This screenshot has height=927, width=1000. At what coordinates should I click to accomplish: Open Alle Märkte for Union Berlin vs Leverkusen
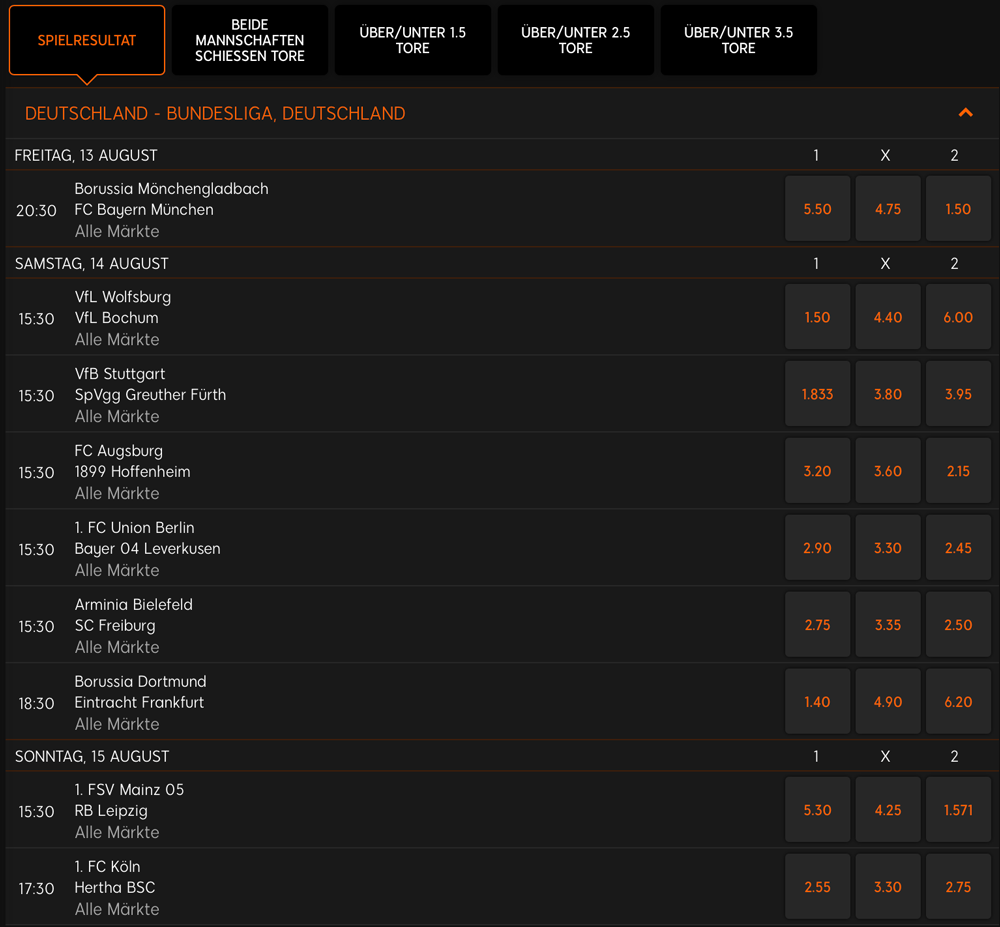[117, 571]
